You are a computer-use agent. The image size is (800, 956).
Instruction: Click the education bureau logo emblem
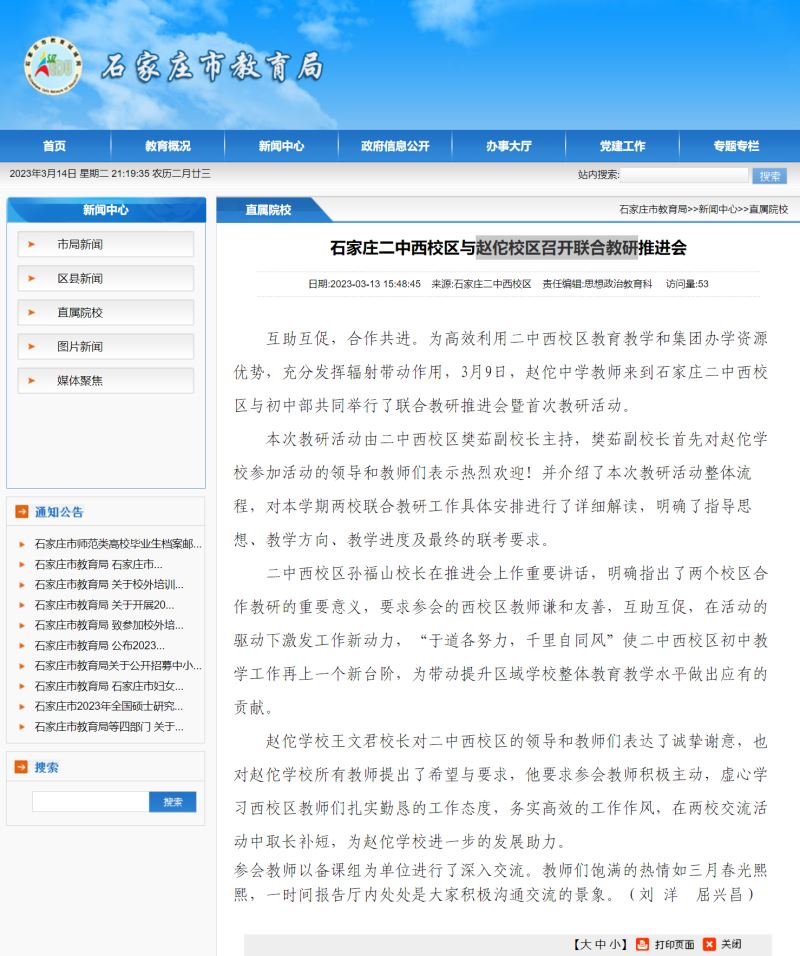[x=52, y=66]
